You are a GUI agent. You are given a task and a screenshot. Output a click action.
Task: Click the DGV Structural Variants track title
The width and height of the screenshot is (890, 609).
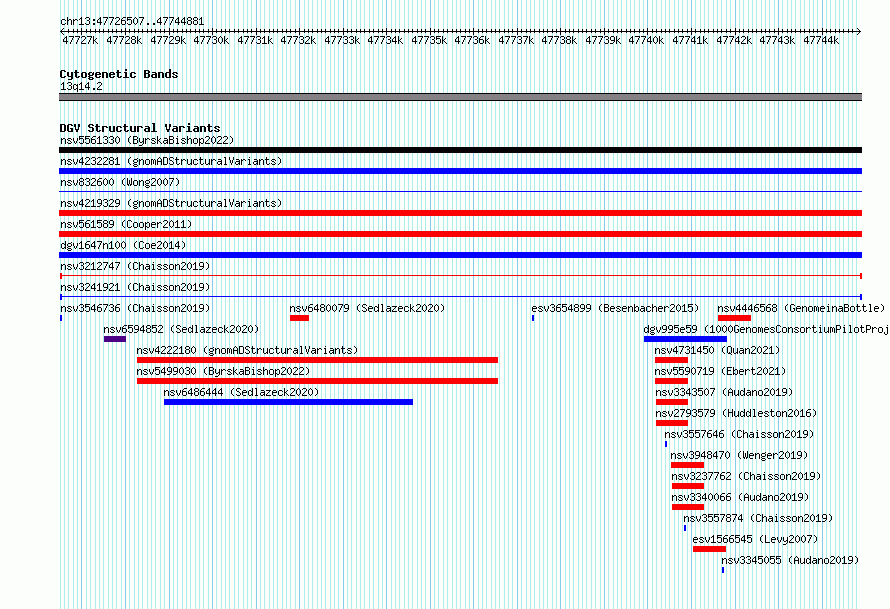pyautogui.click(x=140, y=128)
